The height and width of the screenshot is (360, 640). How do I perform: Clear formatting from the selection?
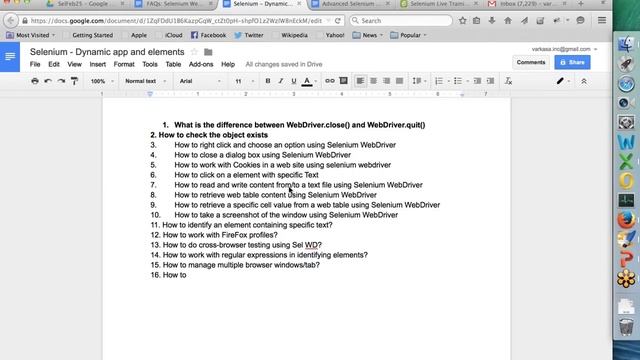pyautogui.click(x=508, y=81)
